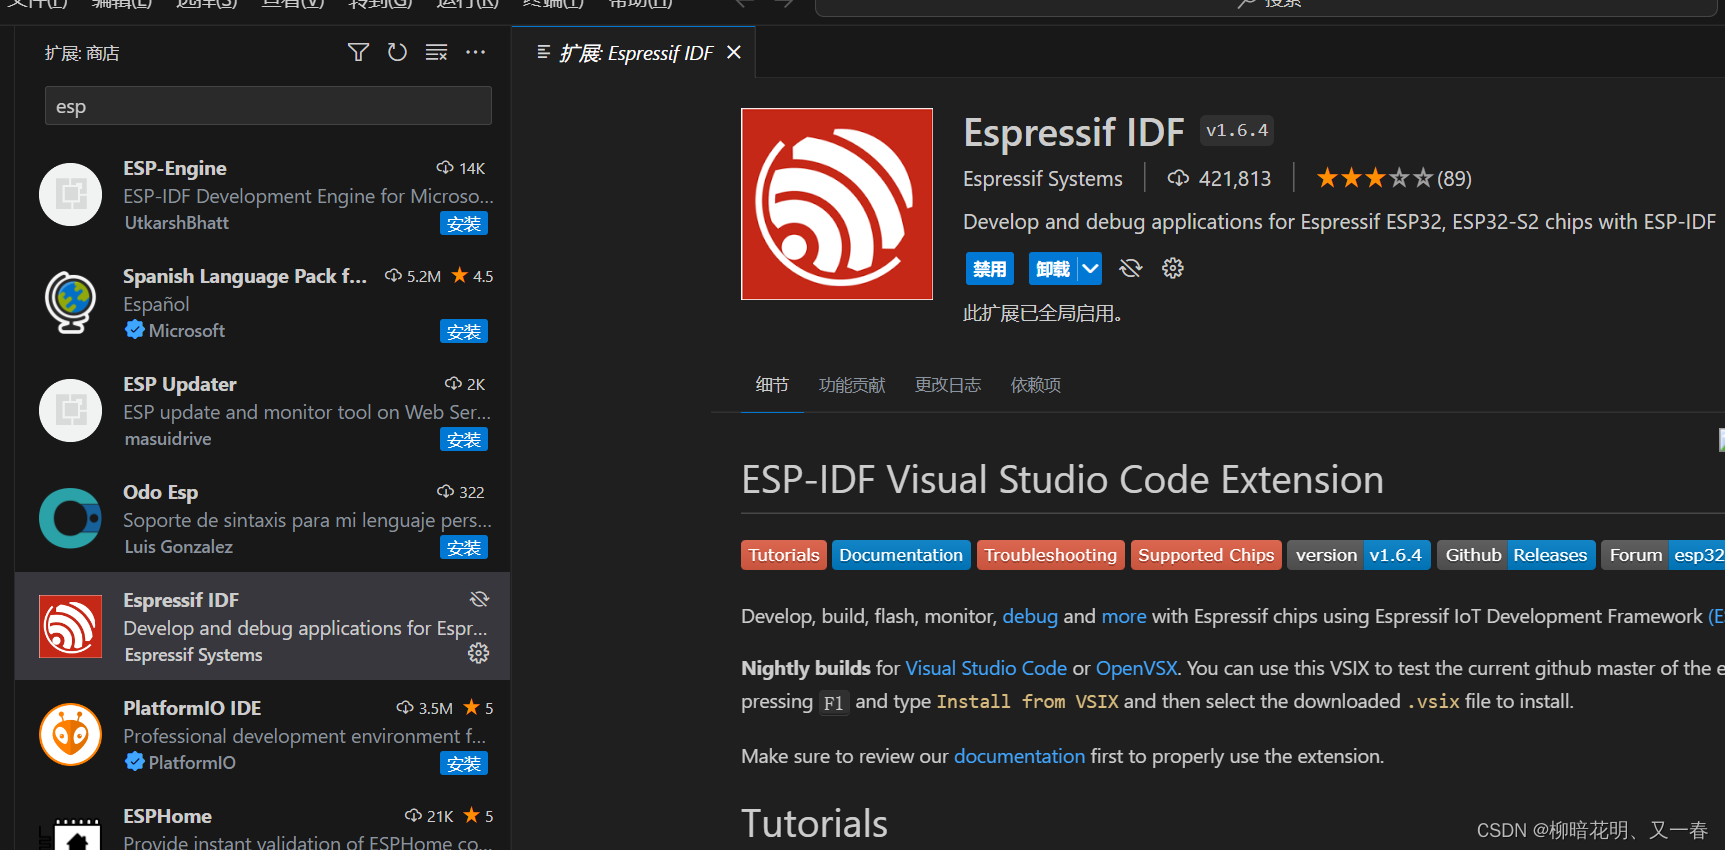Click the Microsoft verified publisher badge
The image size is (1725, 850).
135,330
